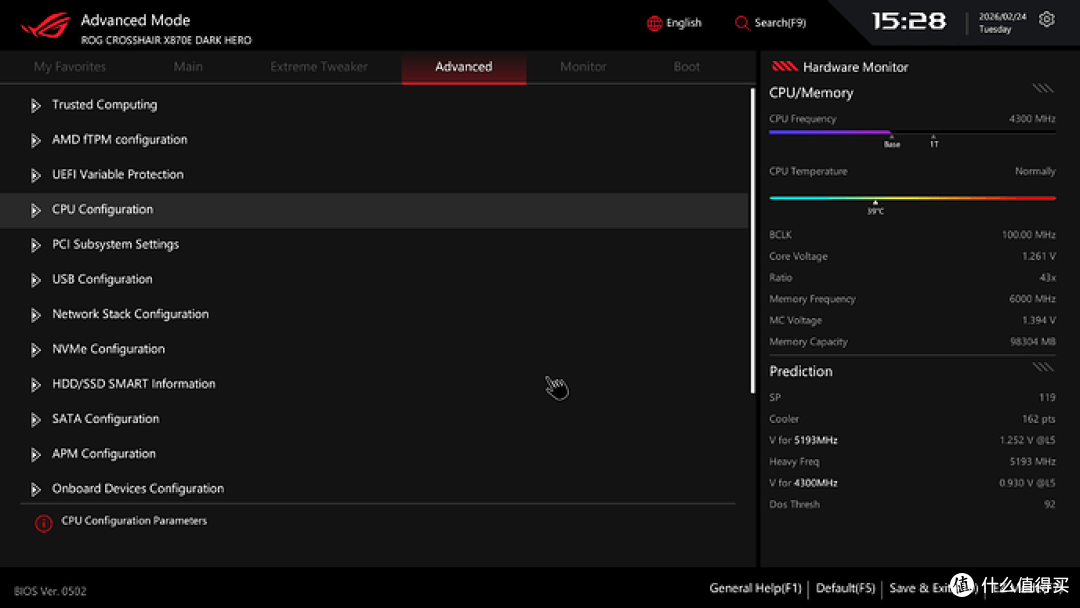
Task: Open AMD fTPM configuration entry
Action: click(120, 140)
